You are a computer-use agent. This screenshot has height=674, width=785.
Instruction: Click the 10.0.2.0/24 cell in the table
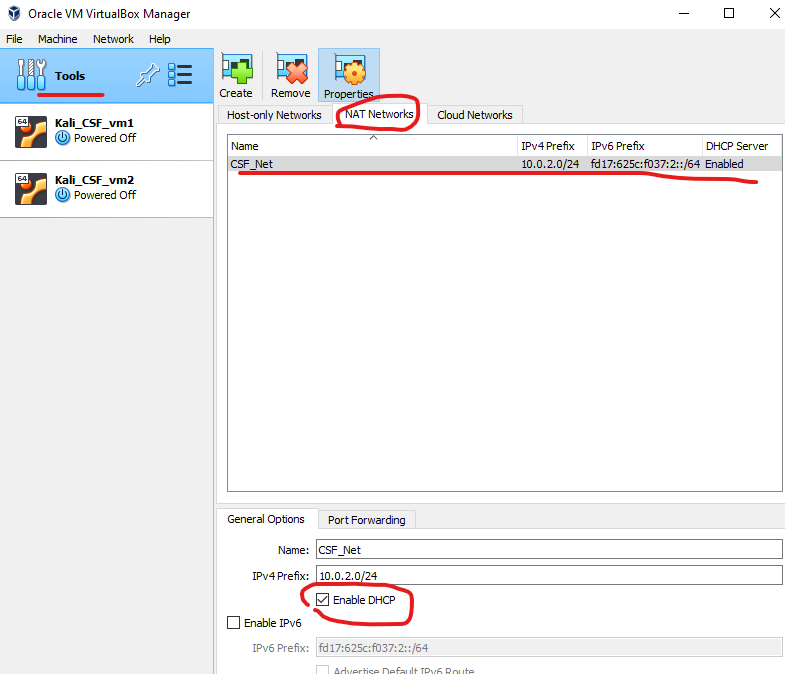tap(550, 164)
